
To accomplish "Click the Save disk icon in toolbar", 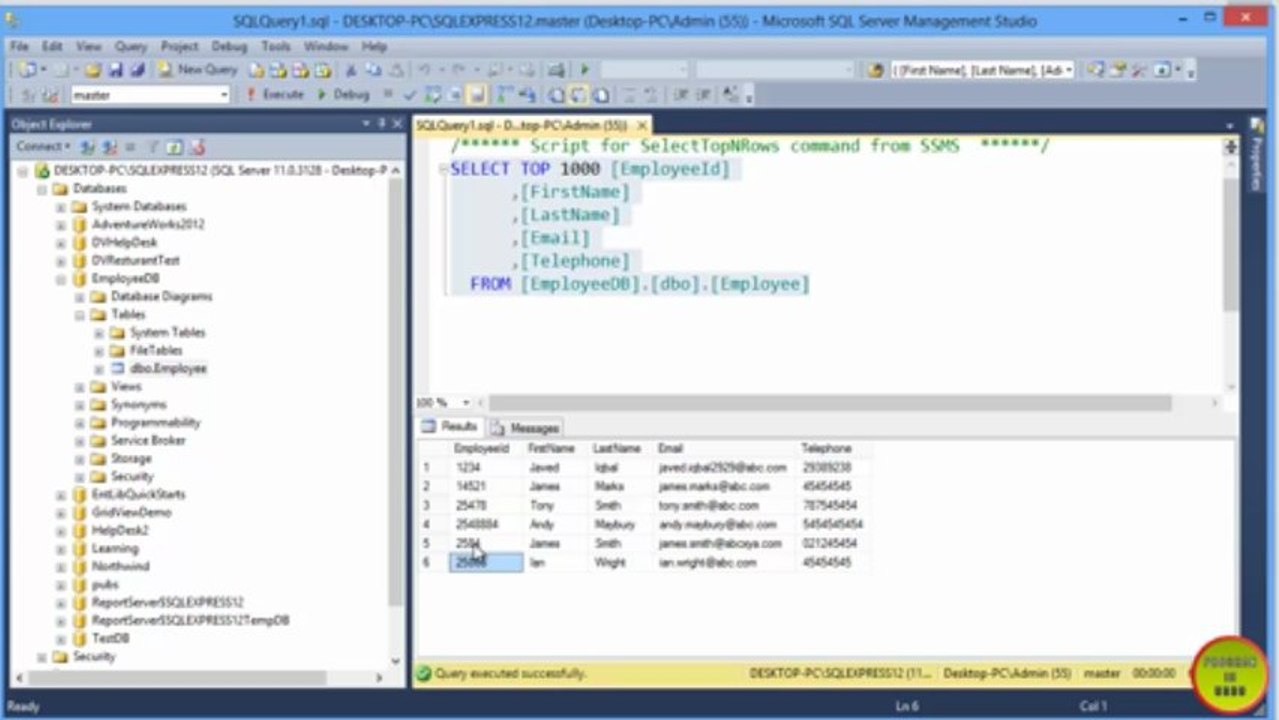I will point(115,70).
